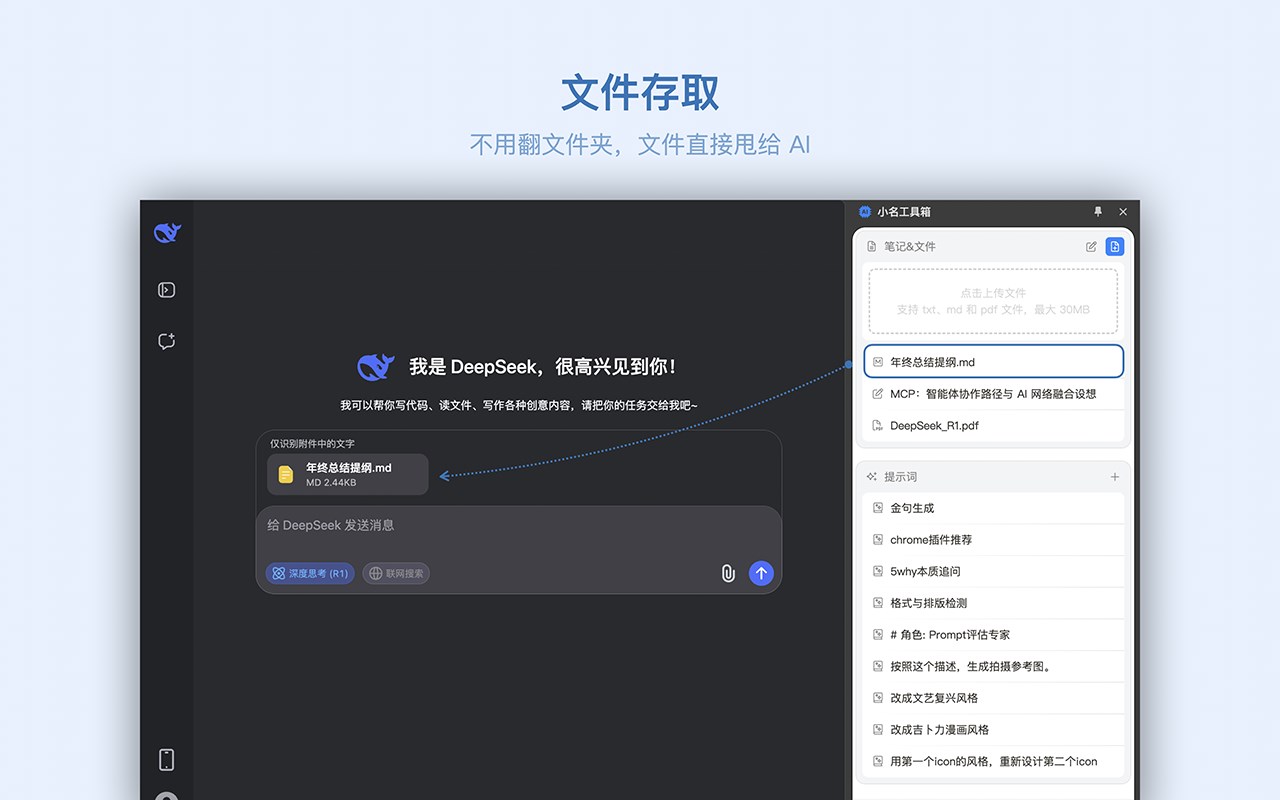Click the 小名工具箱 logo icon

(865, 212)
